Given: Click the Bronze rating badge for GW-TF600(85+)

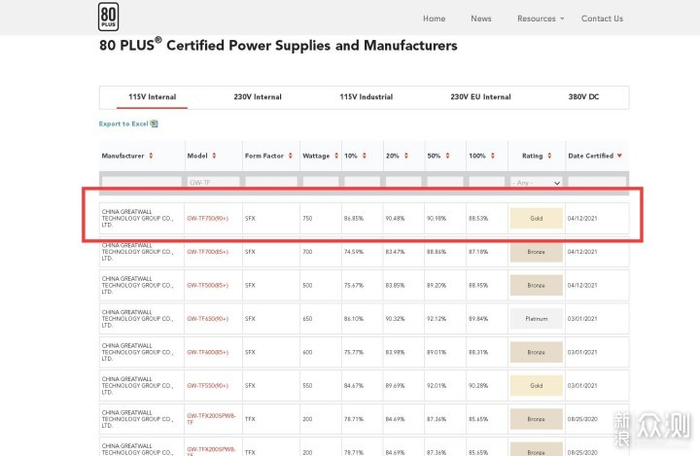Looking at the screenshot, I should (x=536, y=352).
